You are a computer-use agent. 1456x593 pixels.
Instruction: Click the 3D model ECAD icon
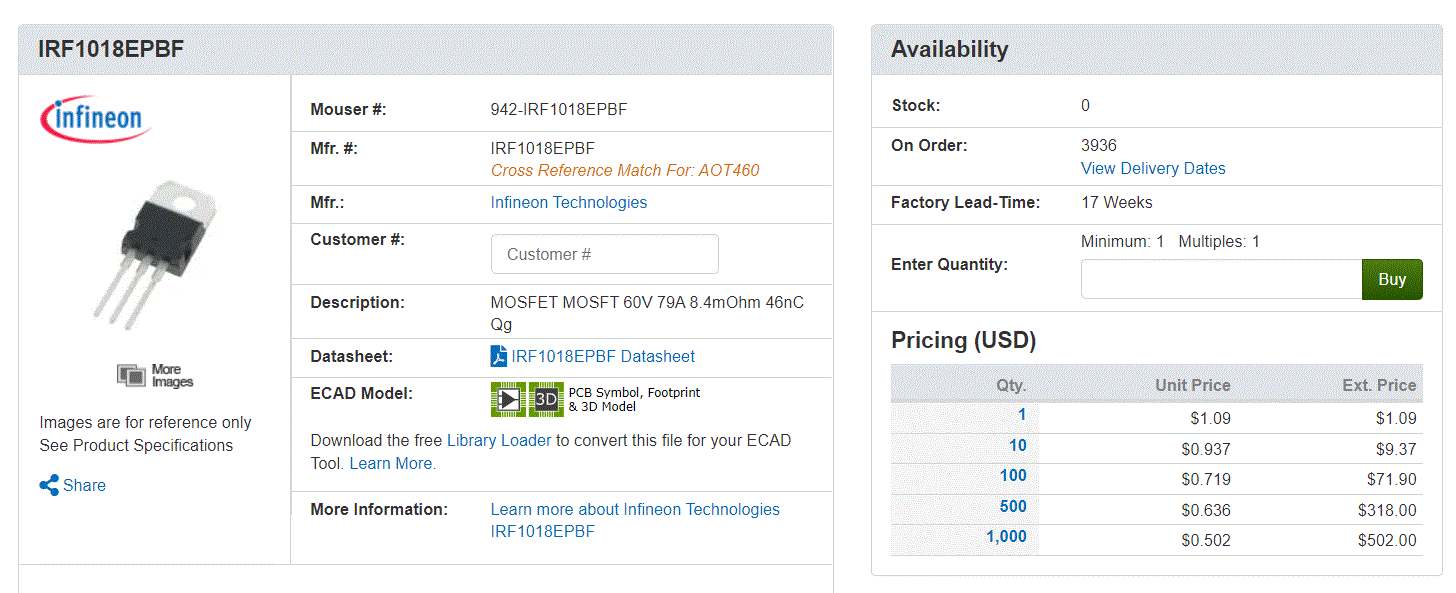click(546, 399)
